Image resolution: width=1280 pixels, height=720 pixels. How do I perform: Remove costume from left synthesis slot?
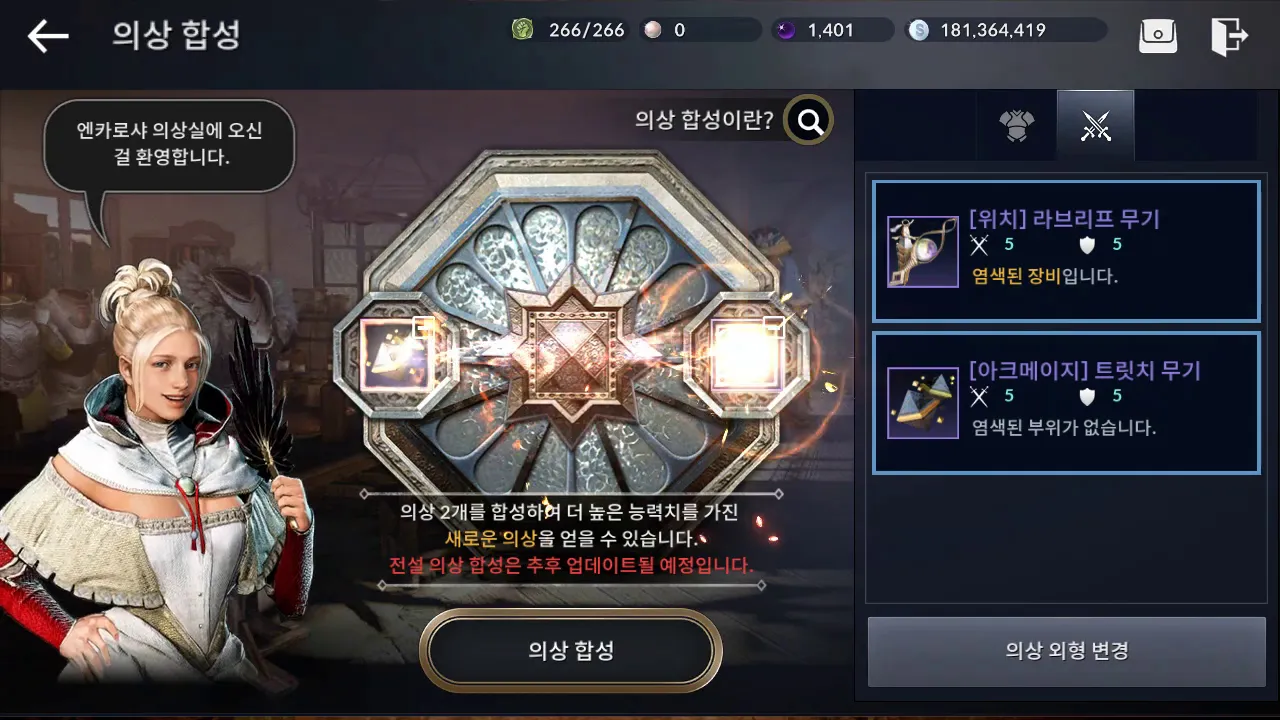(397, 356)
